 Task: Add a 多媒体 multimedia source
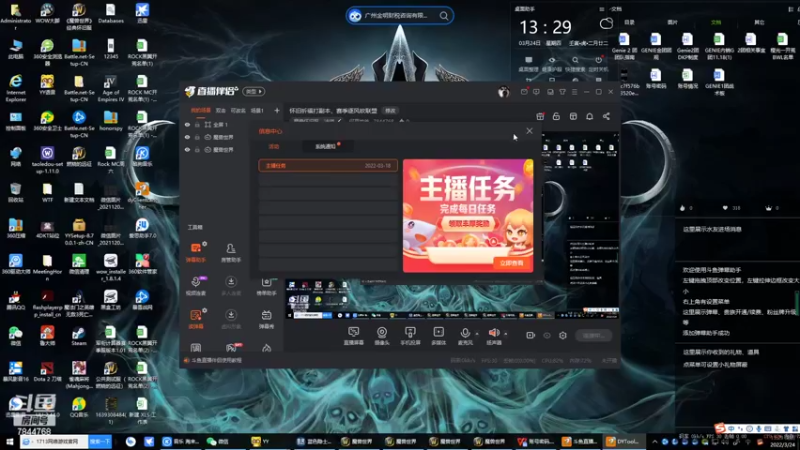point(438,336)
